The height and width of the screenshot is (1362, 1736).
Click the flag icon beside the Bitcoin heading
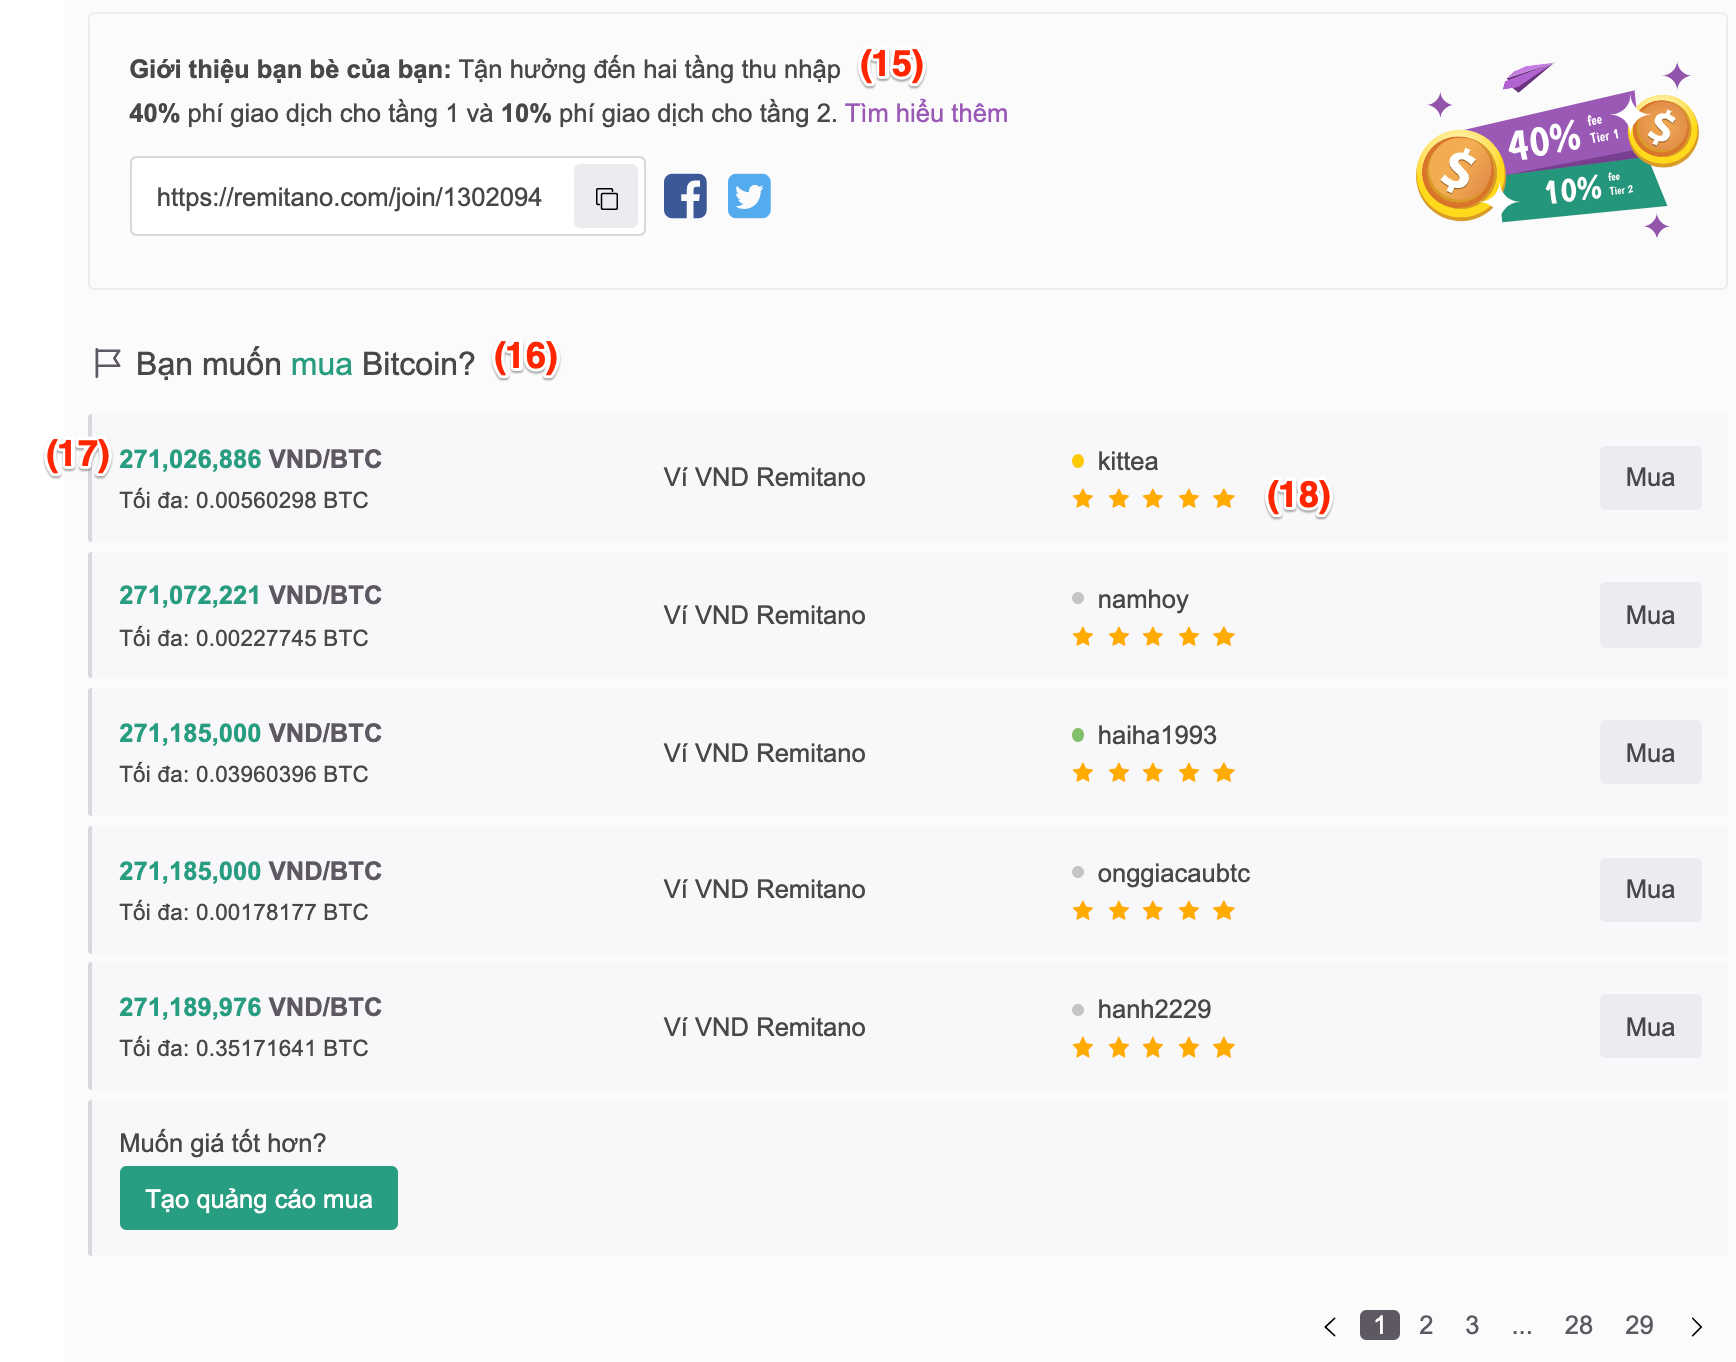pos(107,363)
